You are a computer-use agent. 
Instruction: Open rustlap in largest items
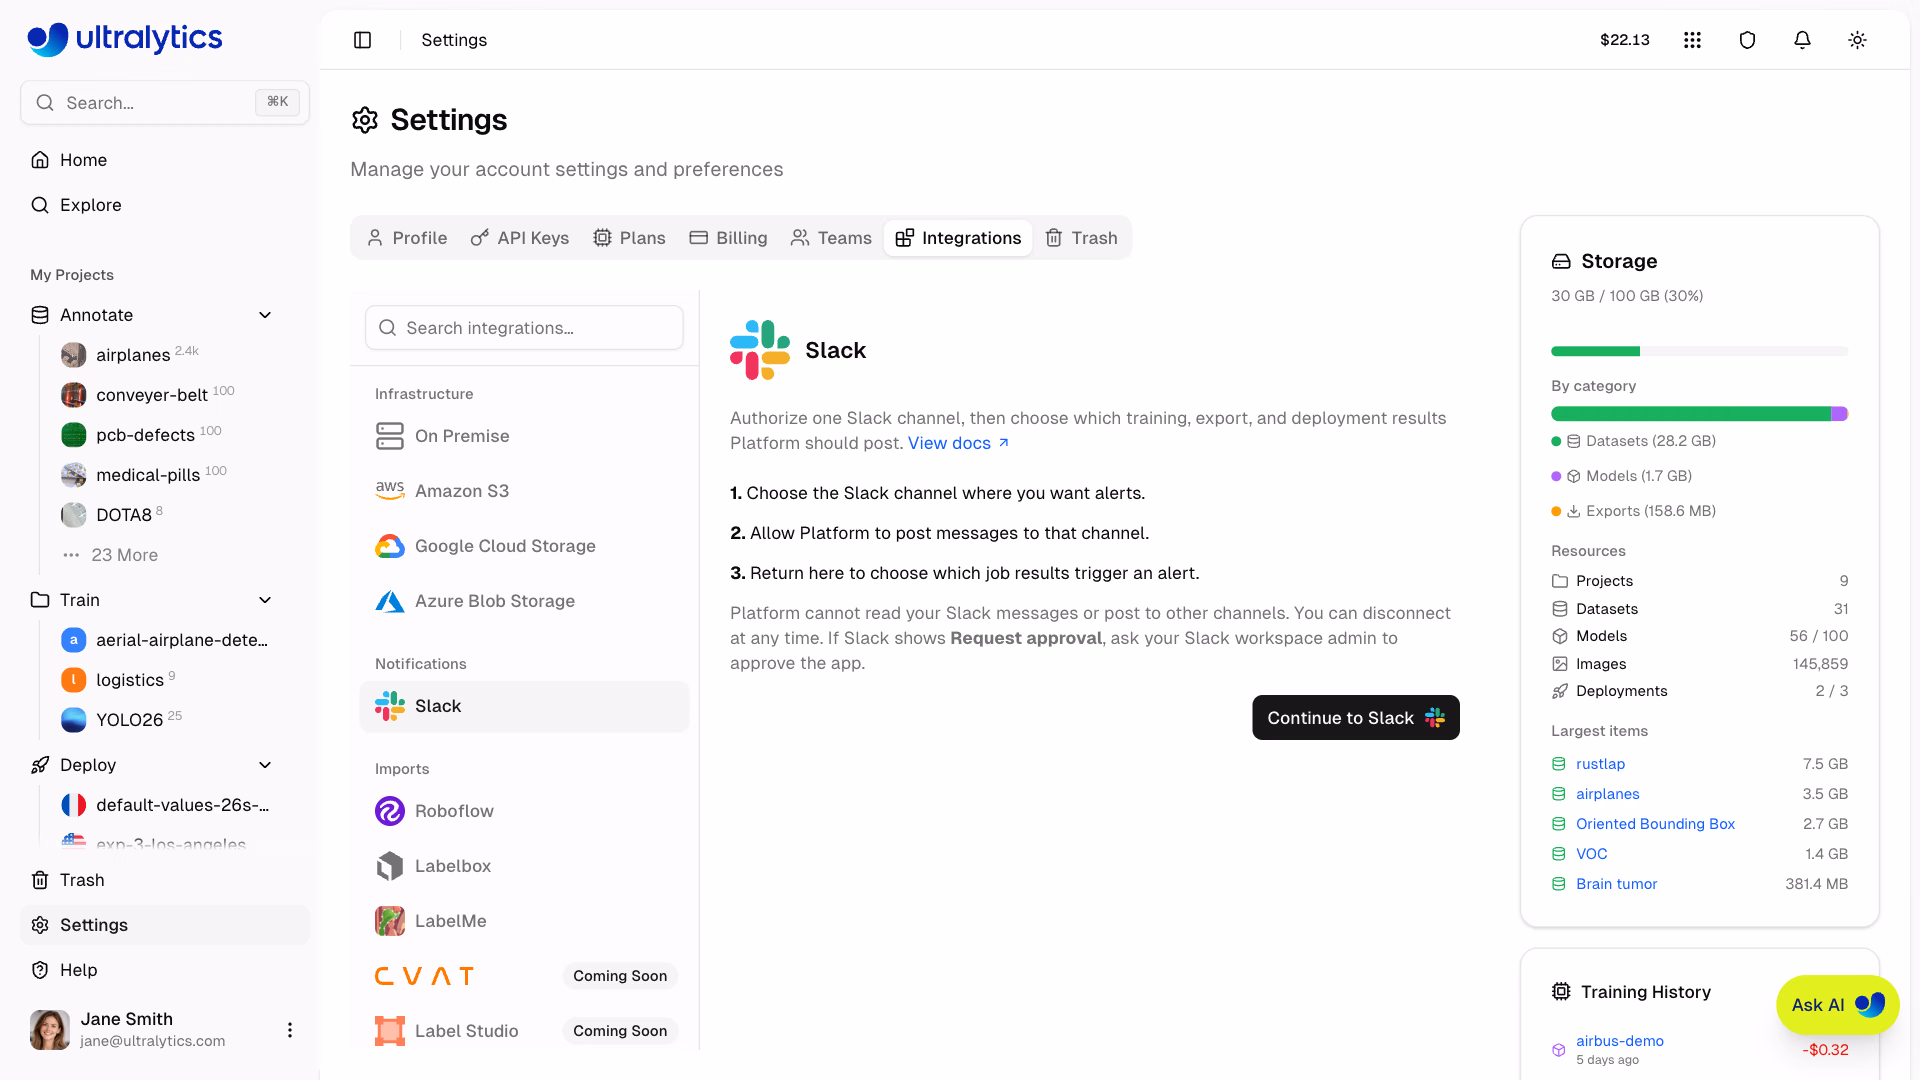(1600, 764)
